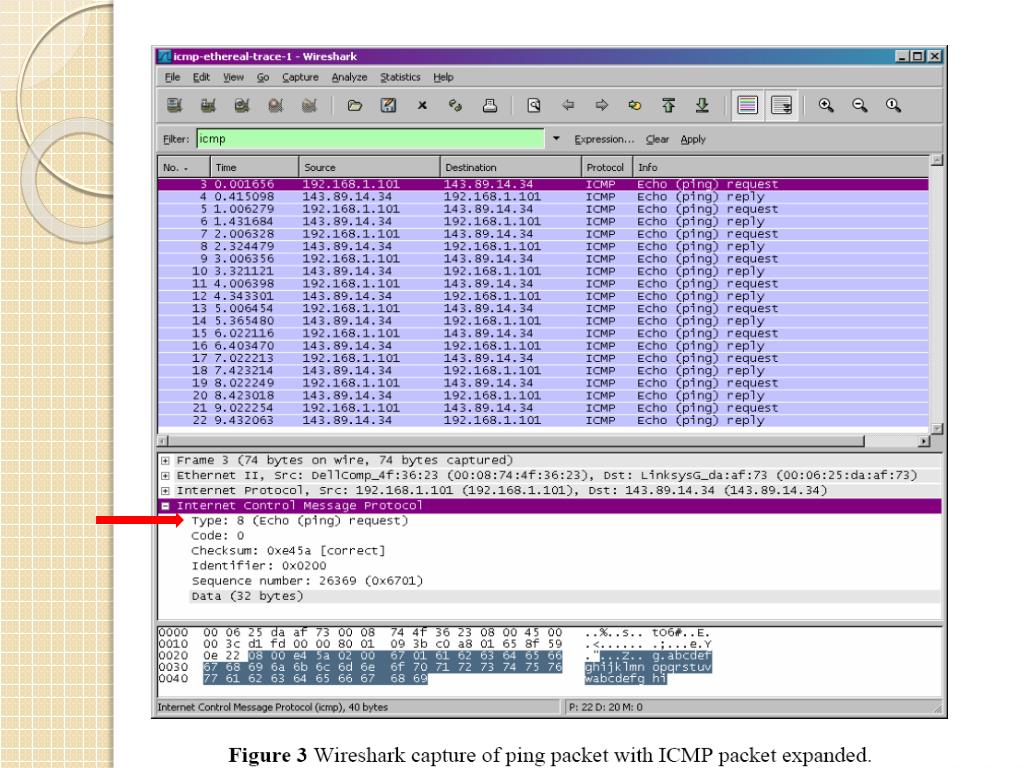
Task: Click packet list scroll up arrow
Action: pyautogui.click(x=936, y=161)
